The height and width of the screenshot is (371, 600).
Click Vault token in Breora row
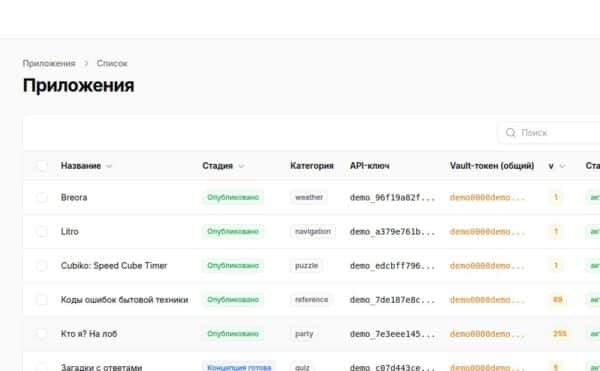coord(487,197)
